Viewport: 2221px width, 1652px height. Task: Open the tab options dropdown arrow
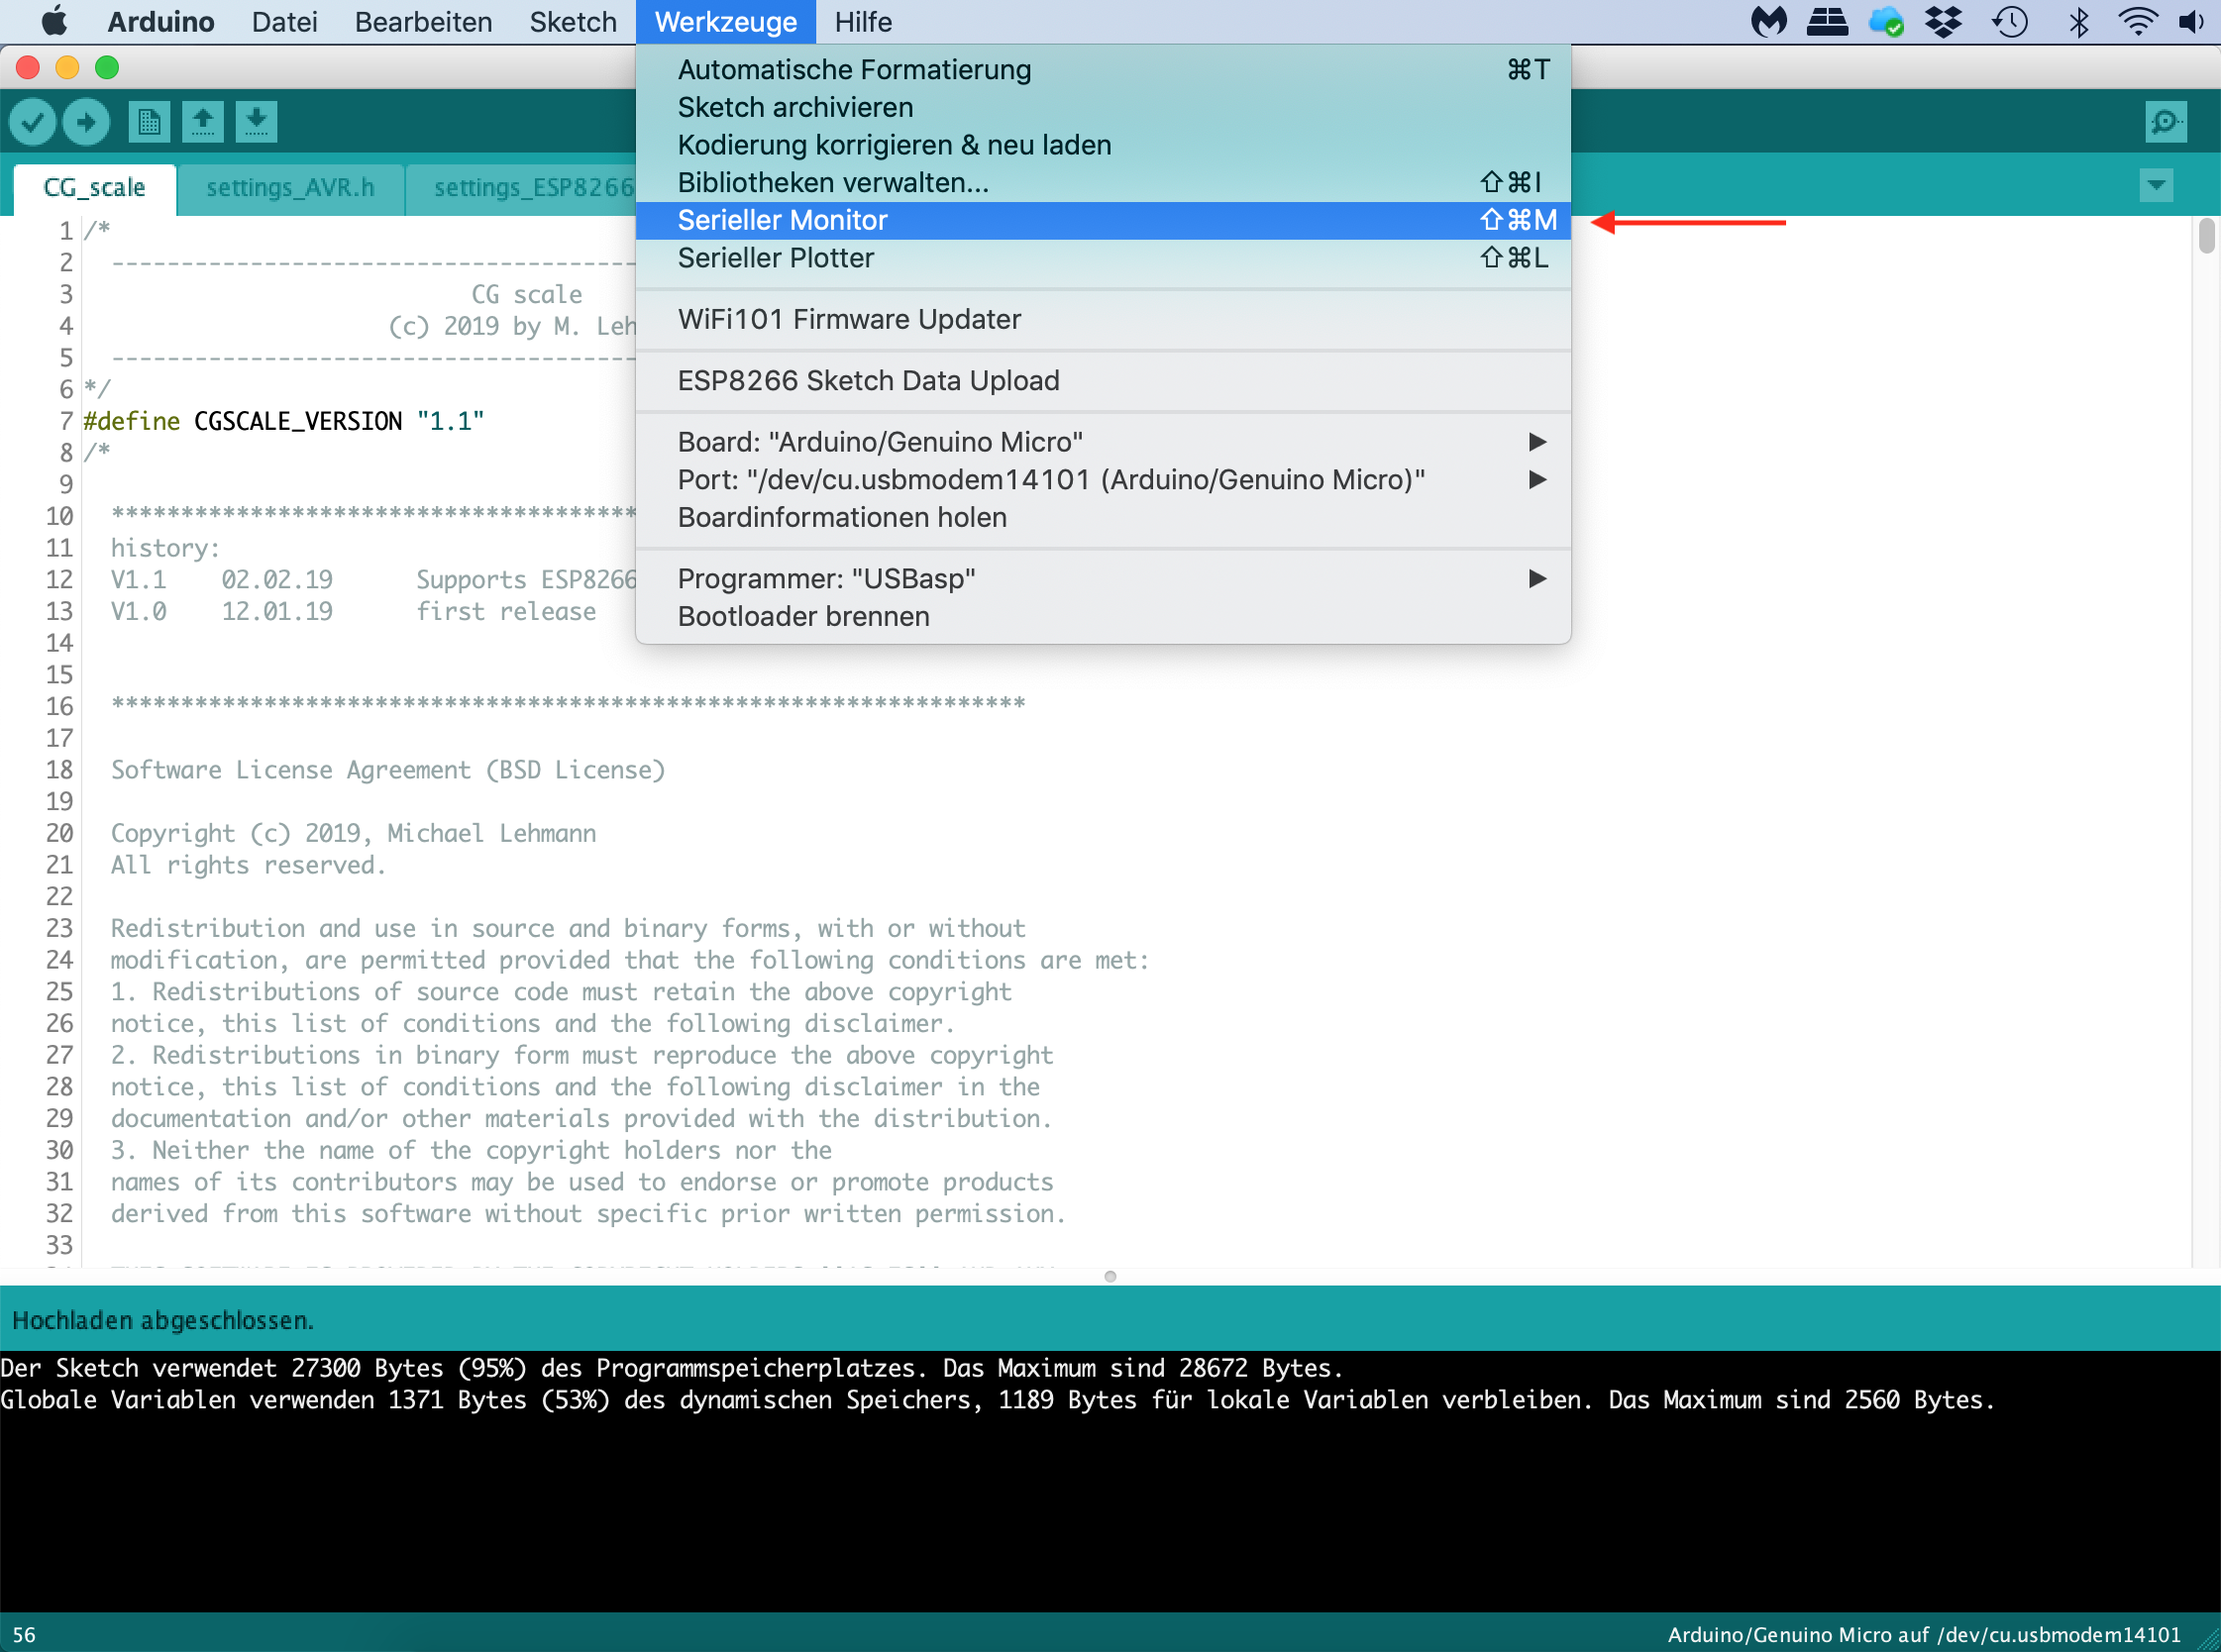tap(2157, 185)
